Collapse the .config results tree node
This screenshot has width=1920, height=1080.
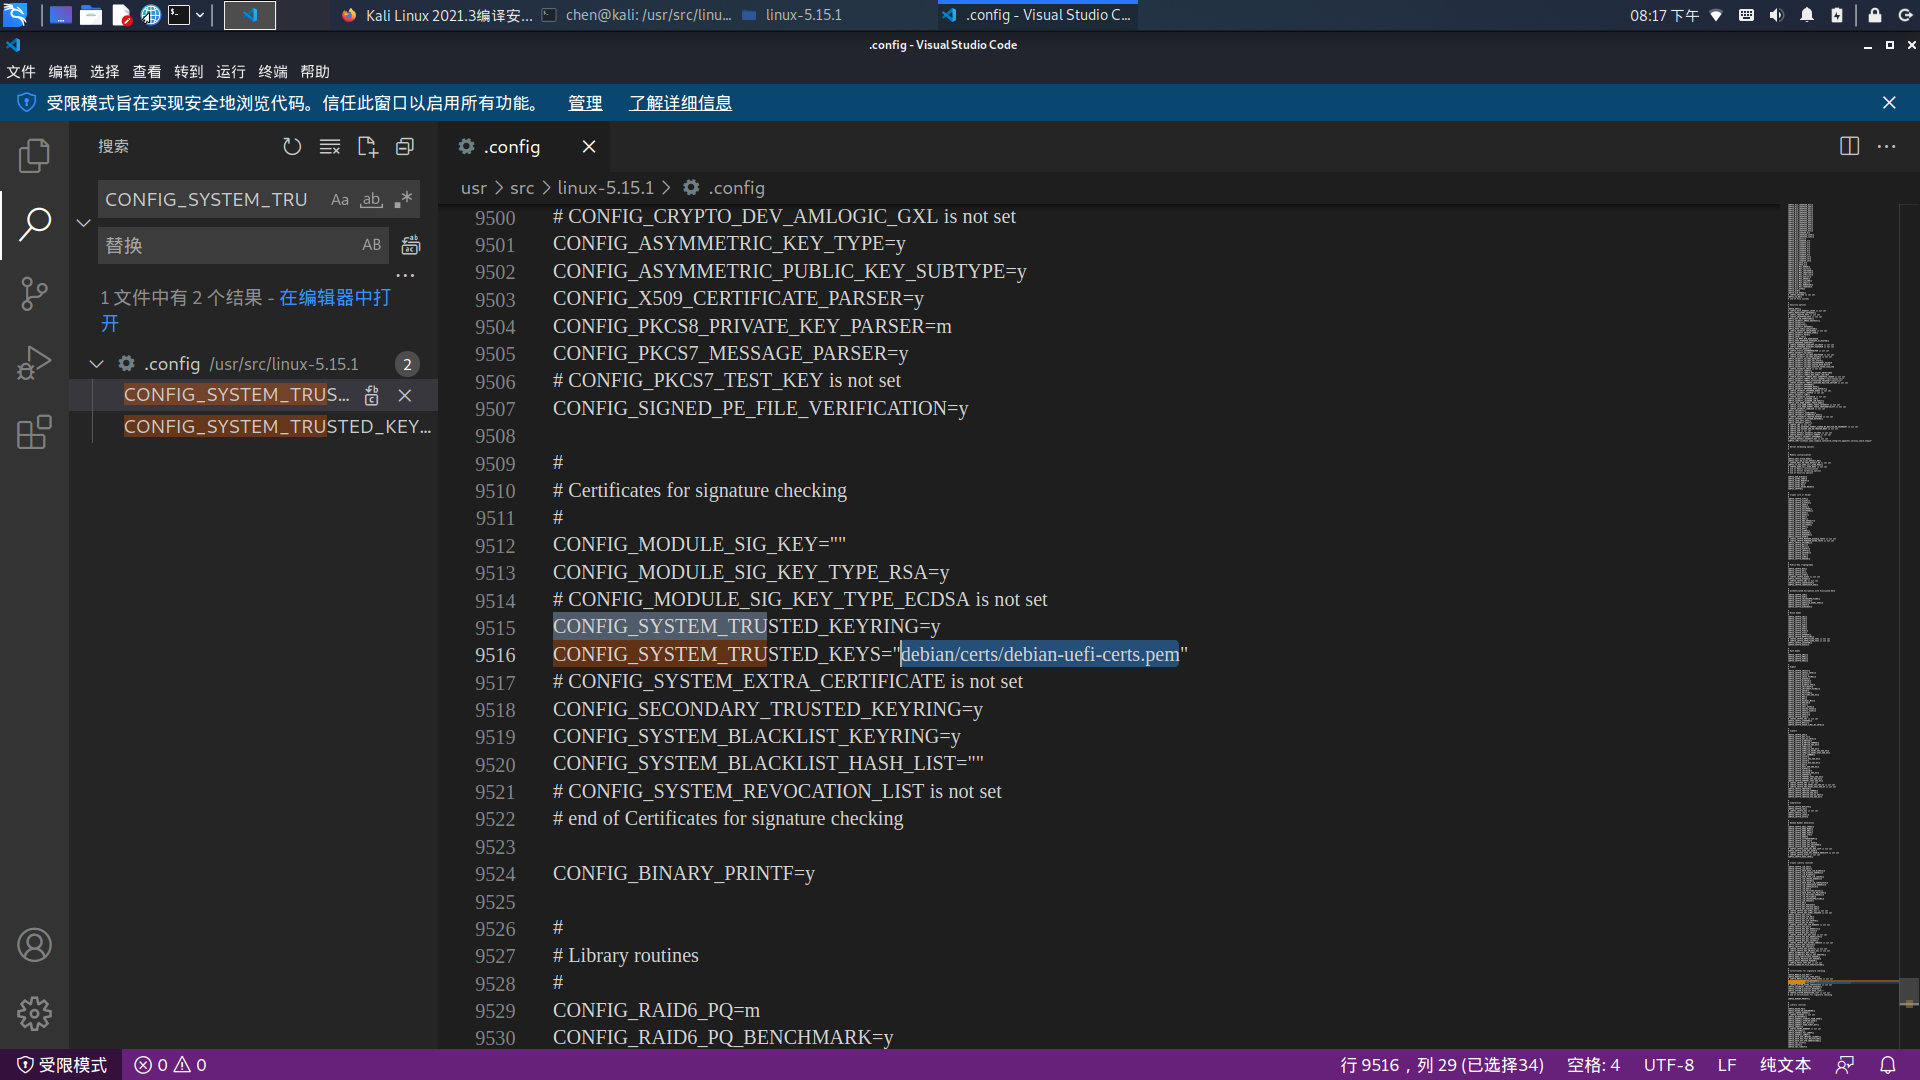97,364
